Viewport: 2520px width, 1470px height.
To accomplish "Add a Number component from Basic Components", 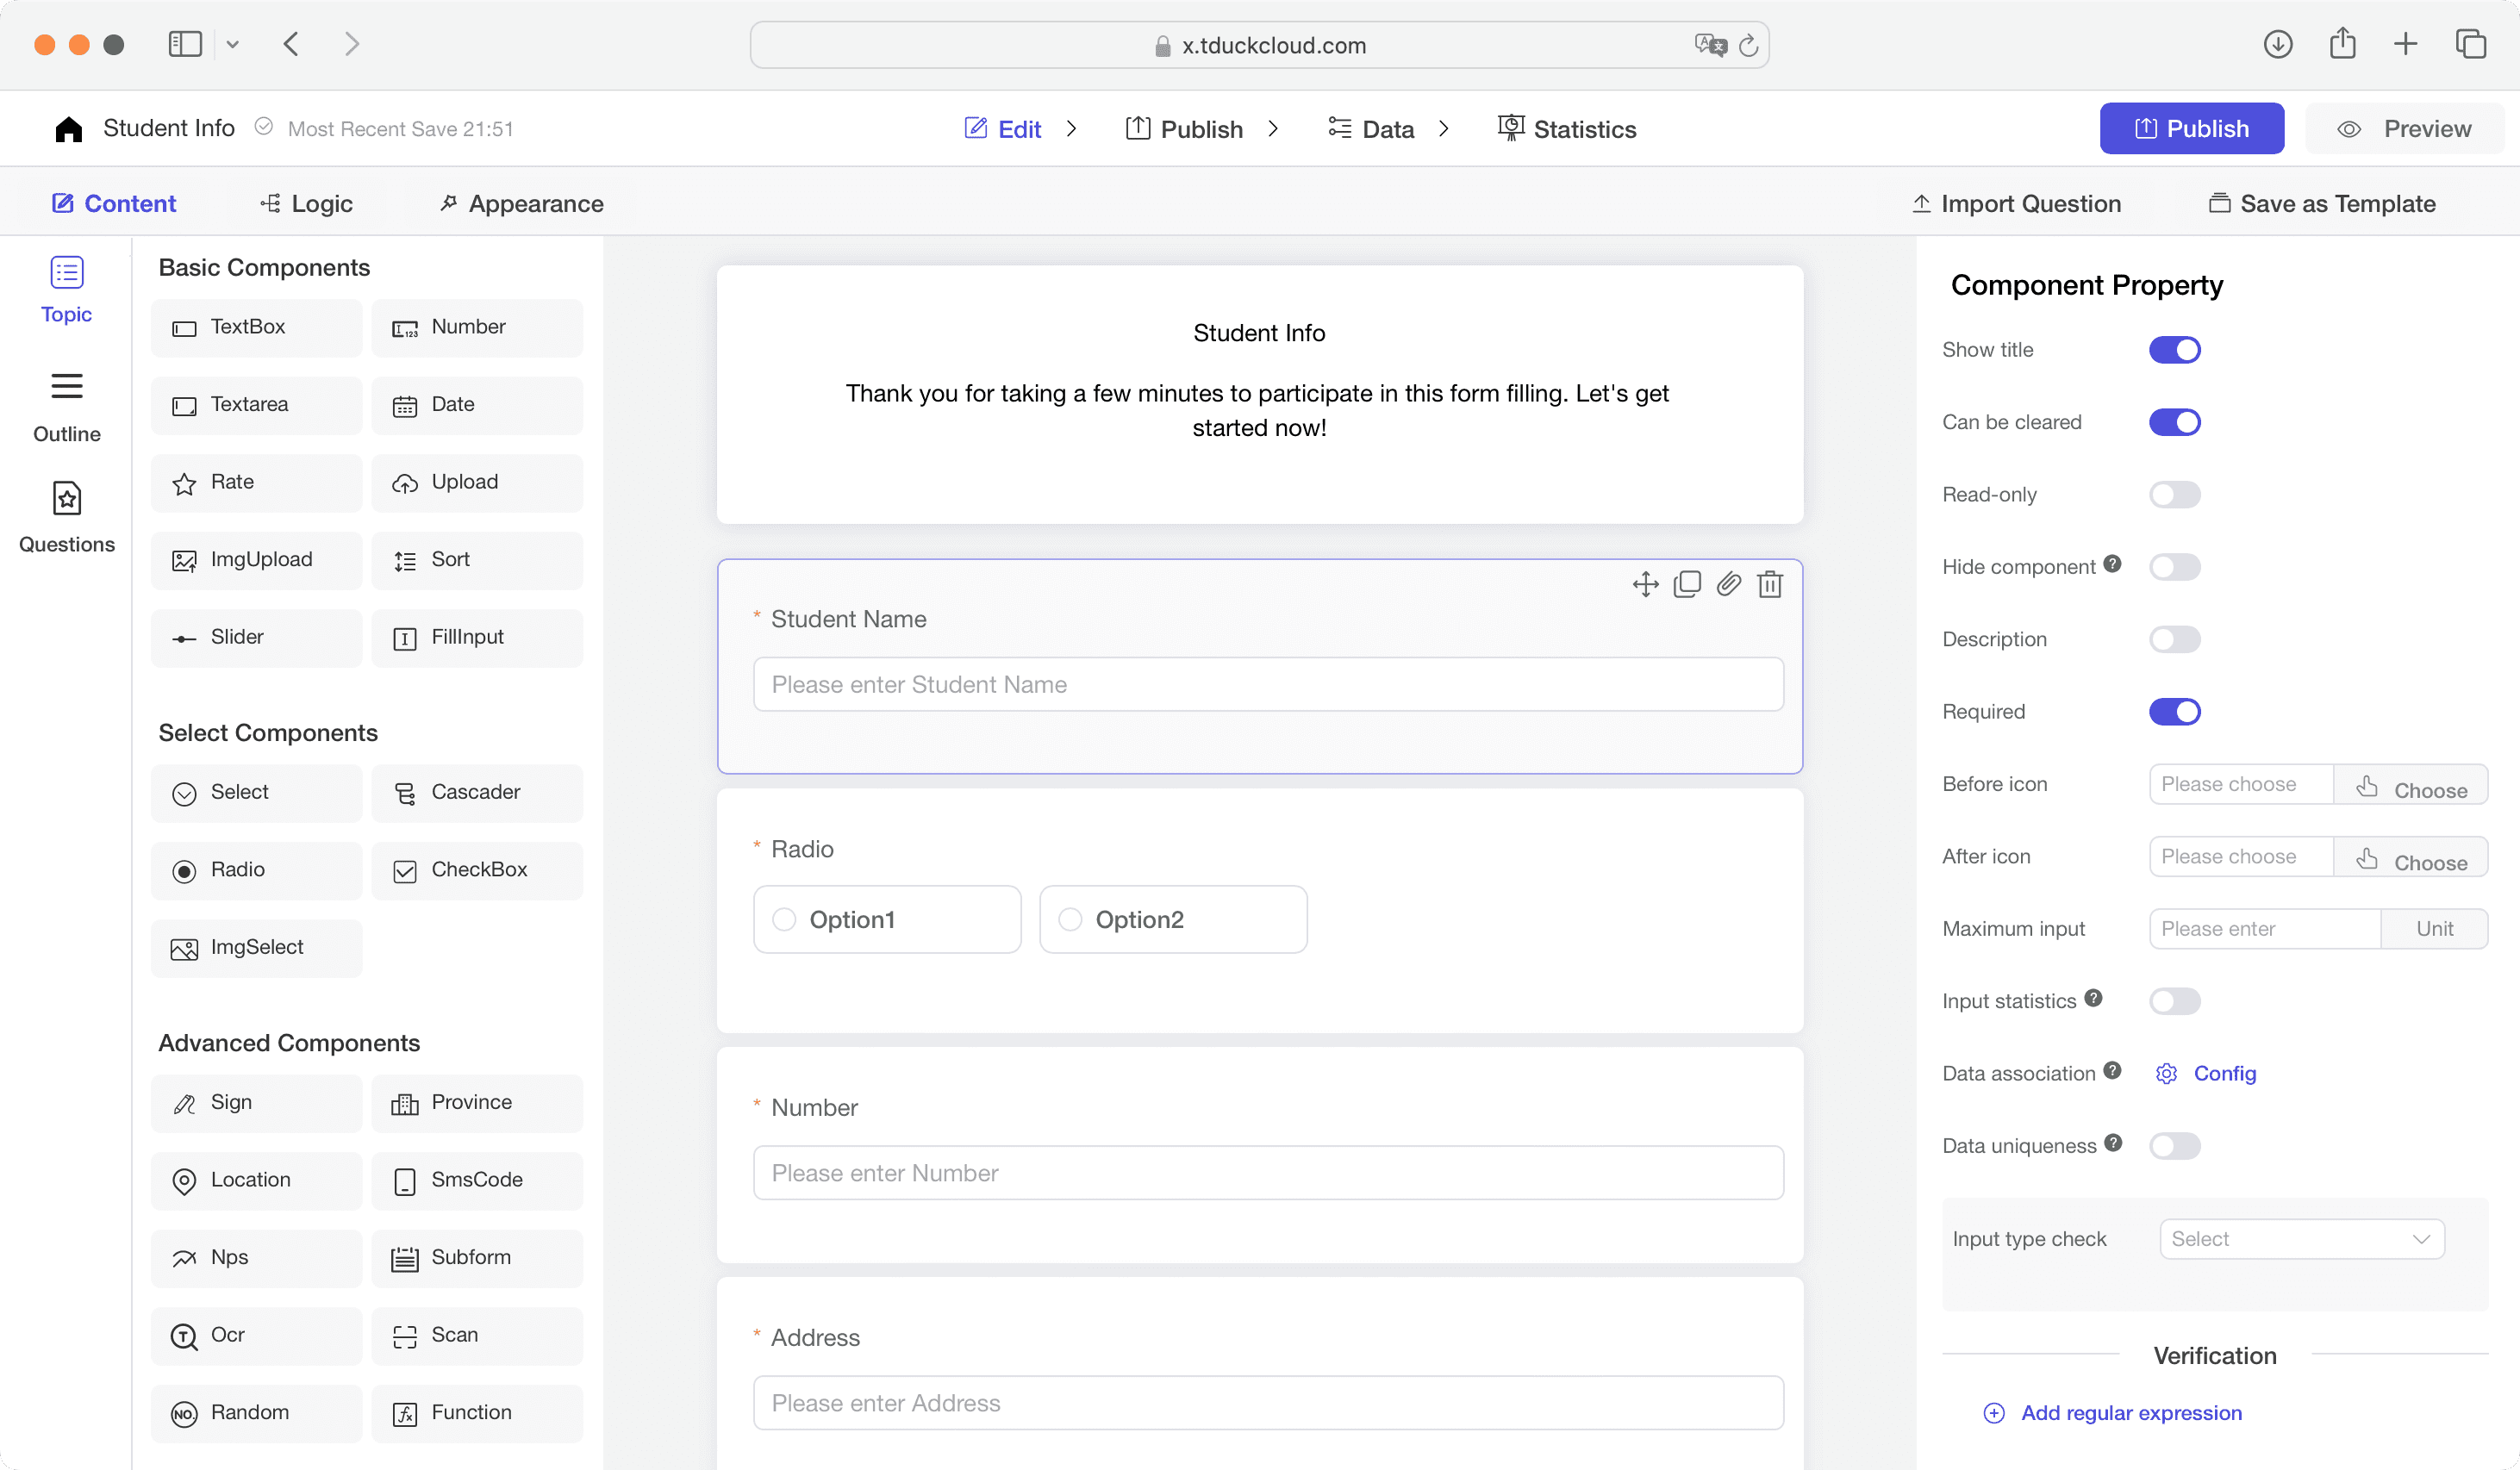I will pos(477,328).
